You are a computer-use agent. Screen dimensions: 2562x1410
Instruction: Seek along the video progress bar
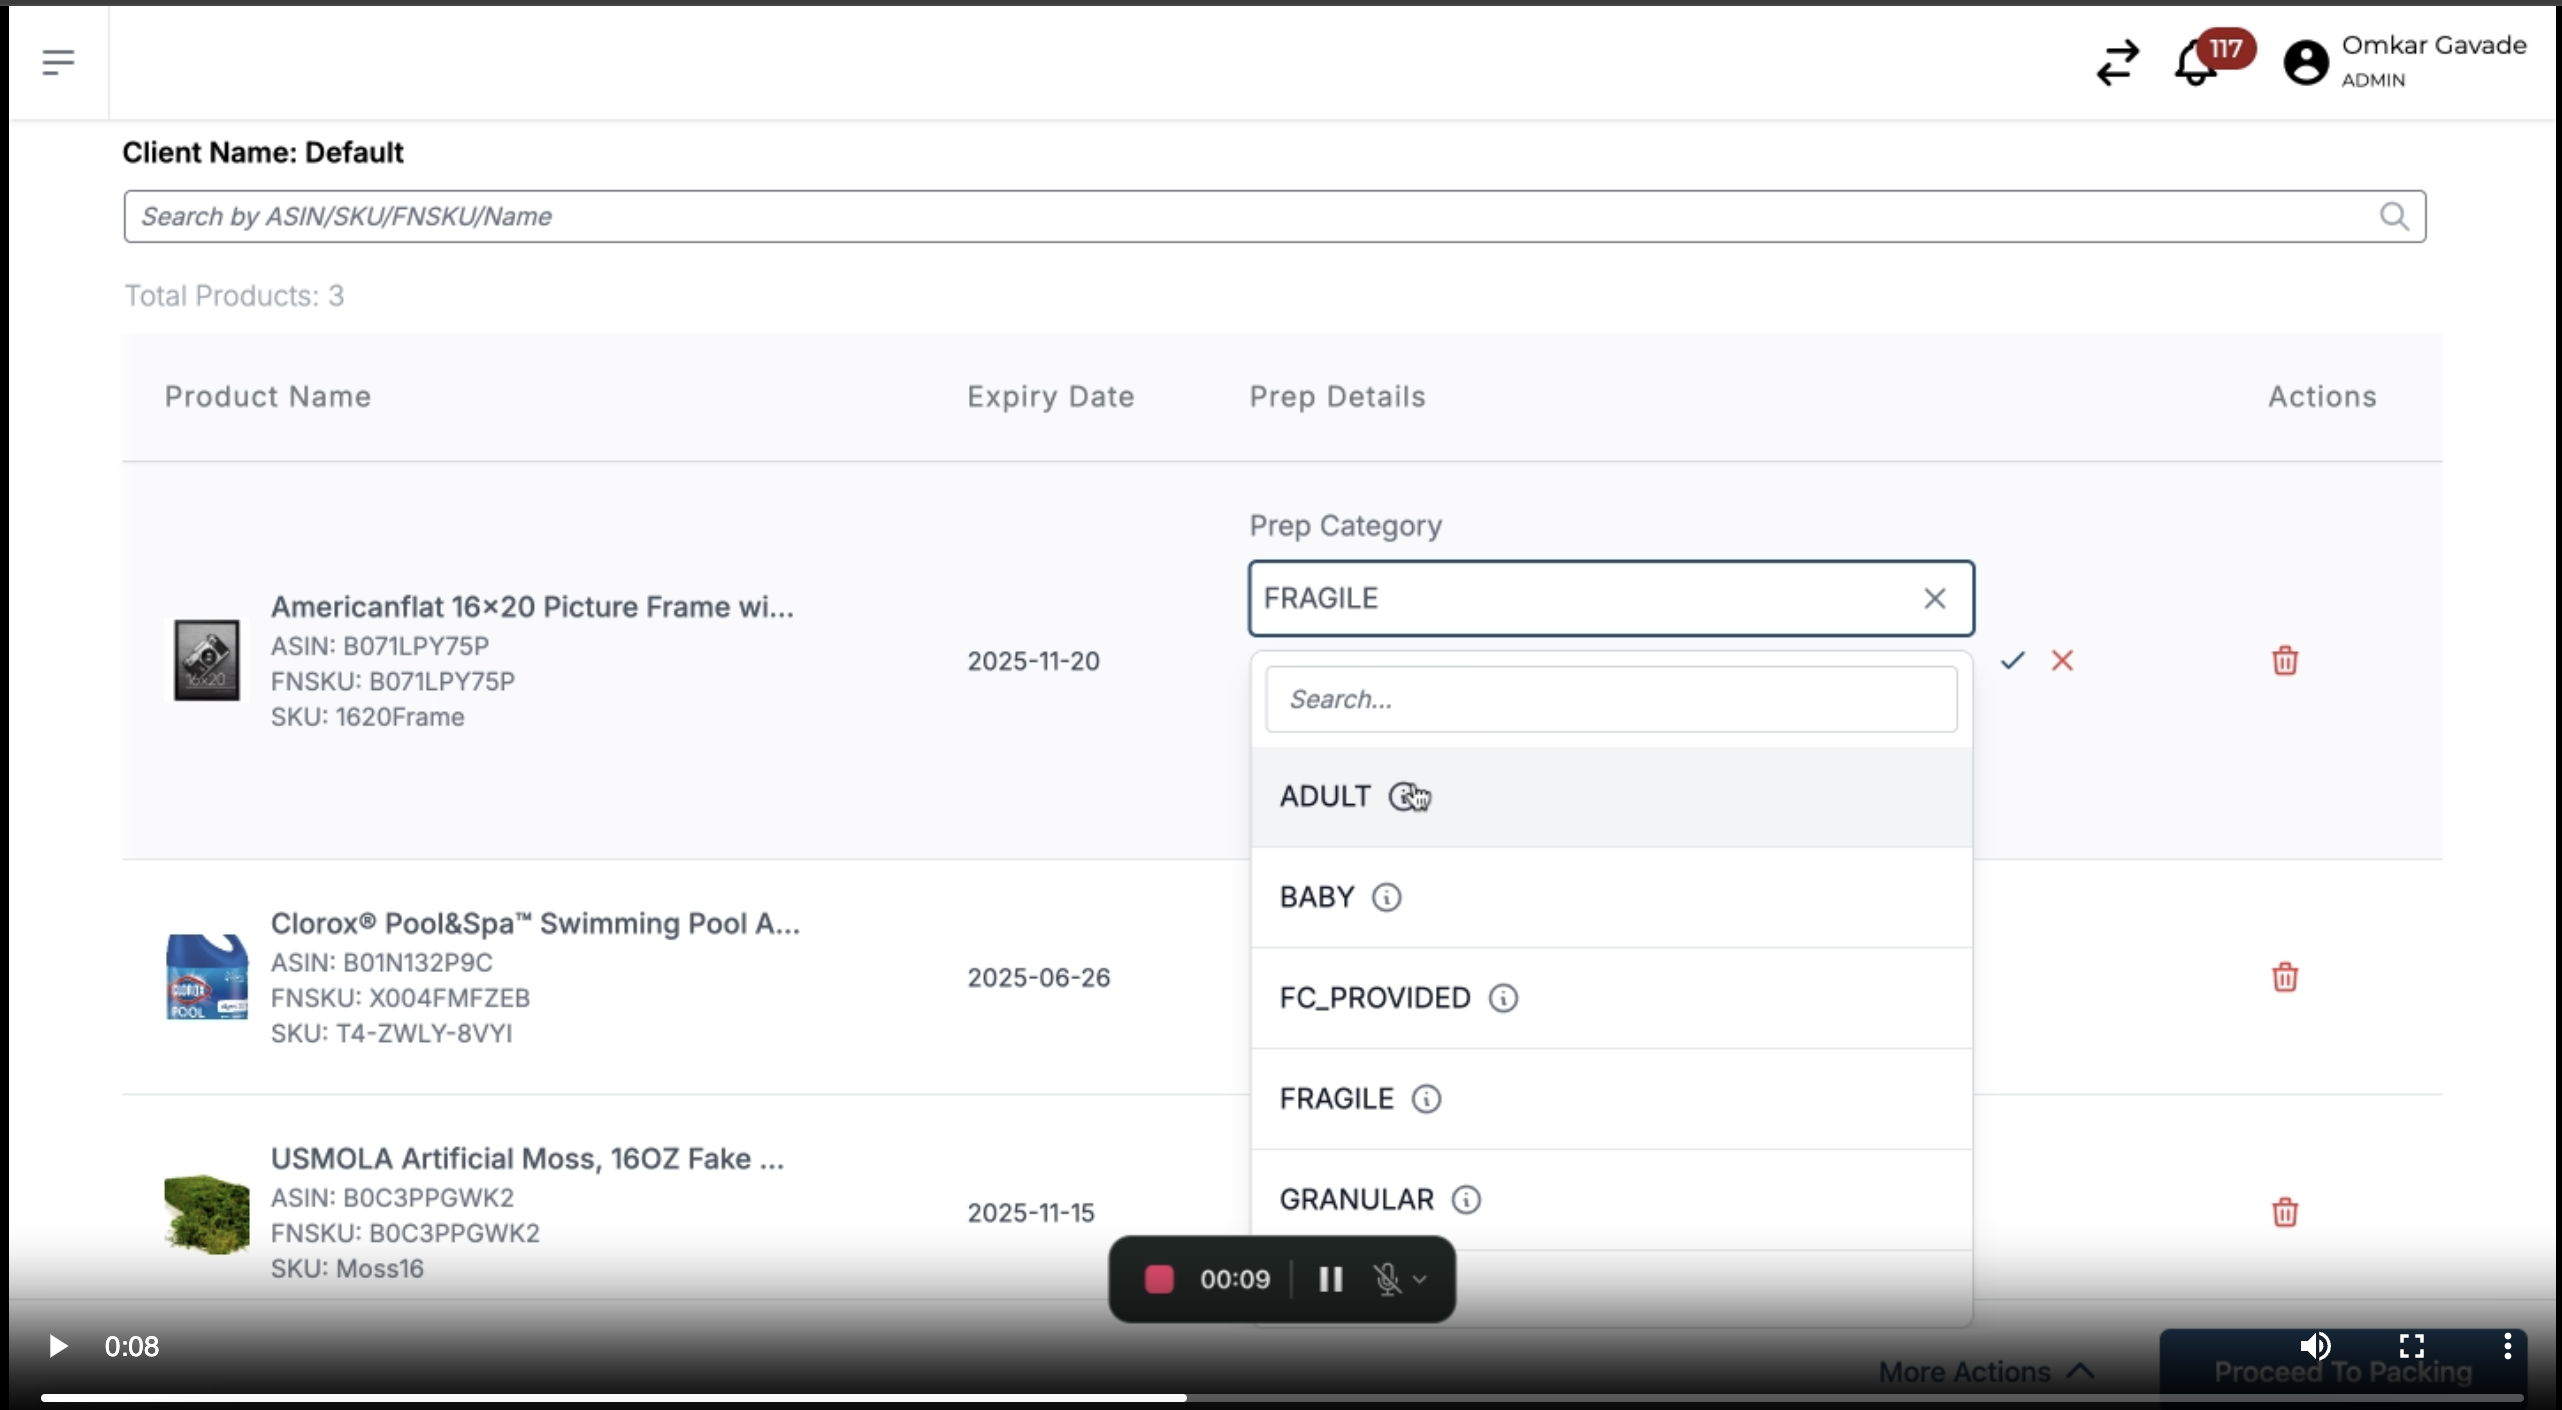(1280, 1397)
